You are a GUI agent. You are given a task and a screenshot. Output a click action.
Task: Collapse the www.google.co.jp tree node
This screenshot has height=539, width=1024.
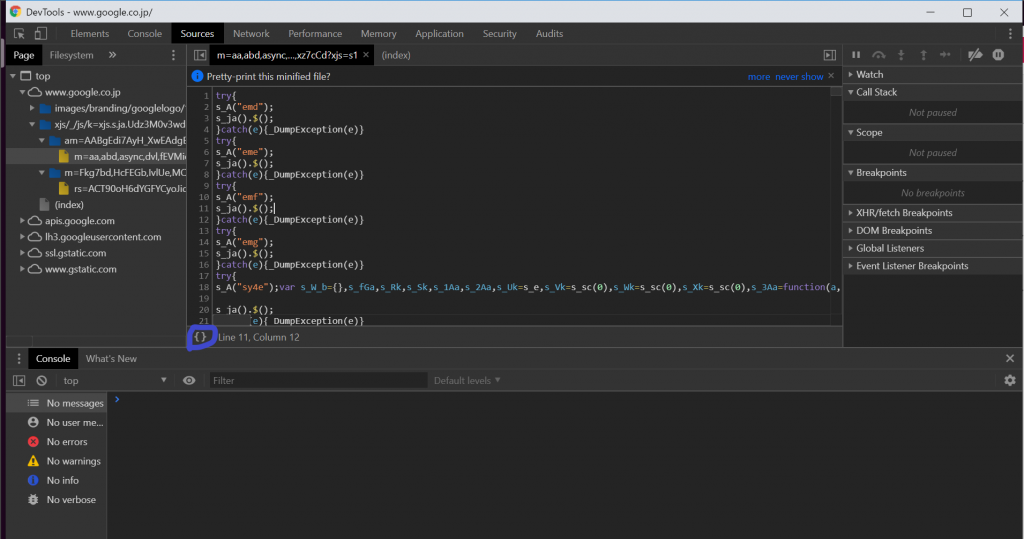23,92
